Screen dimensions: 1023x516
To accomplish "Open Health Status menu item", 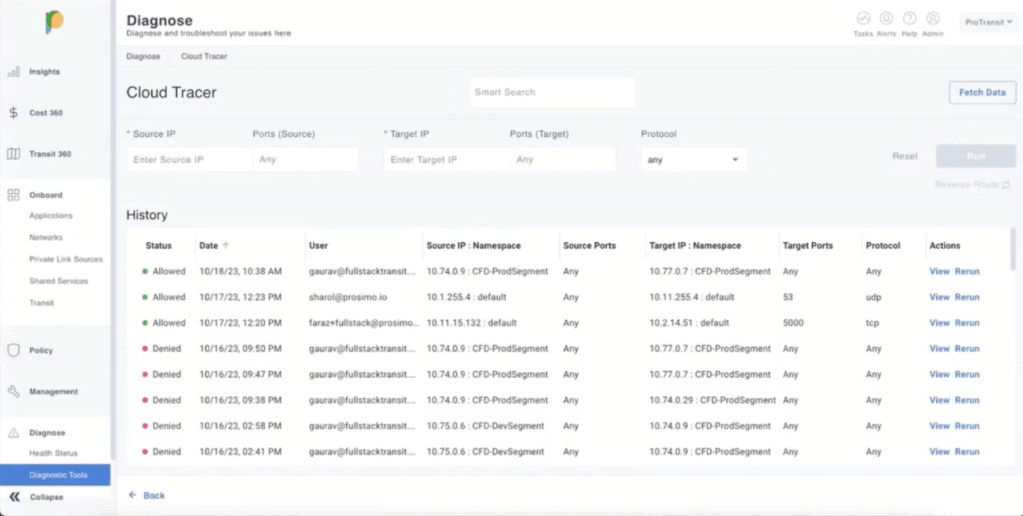I will [53, 454].
